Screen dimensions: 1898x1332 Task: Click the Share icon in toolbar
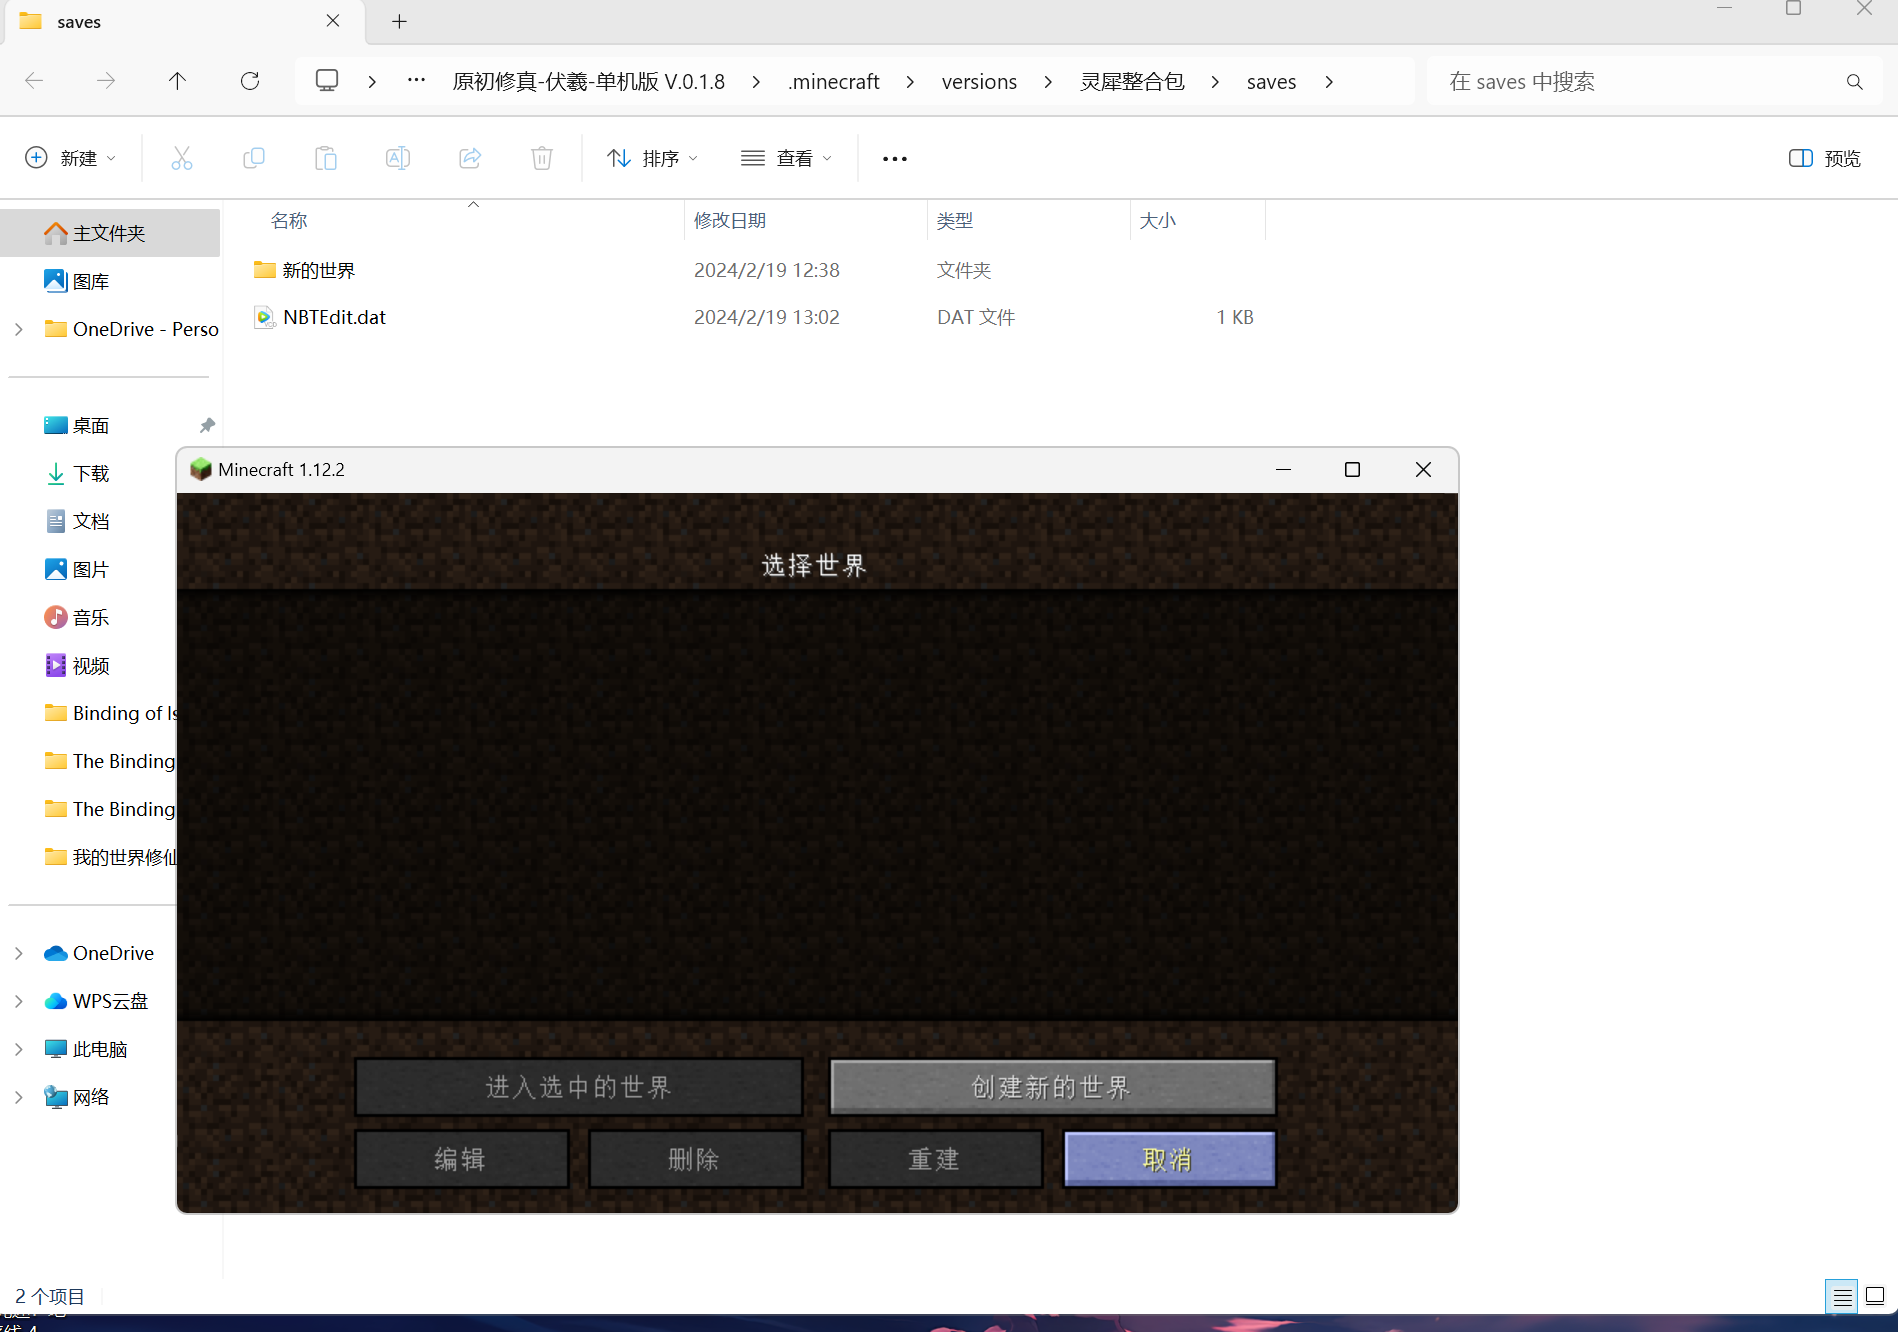470,158
